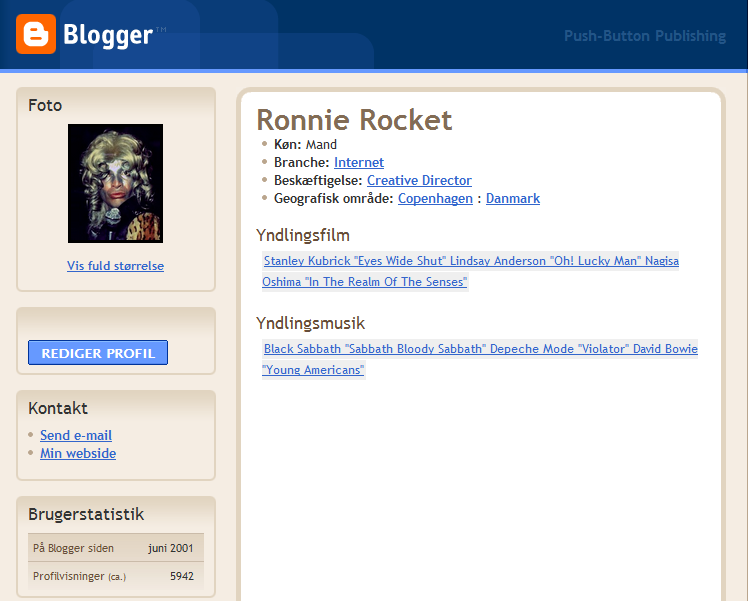This screenshot has height=601, width=748.
Task: Click the Profilvisninger statistics row
Action: click(115, 576)
